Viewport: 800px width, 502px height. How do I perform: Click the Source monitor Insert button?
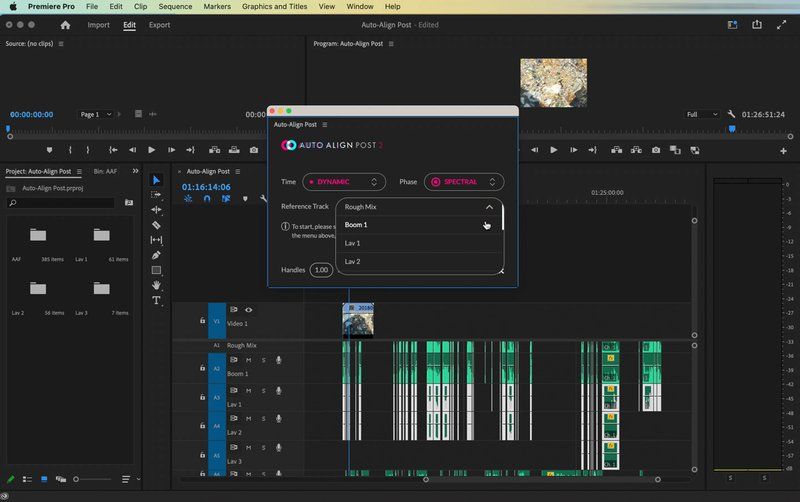point(214,150)
